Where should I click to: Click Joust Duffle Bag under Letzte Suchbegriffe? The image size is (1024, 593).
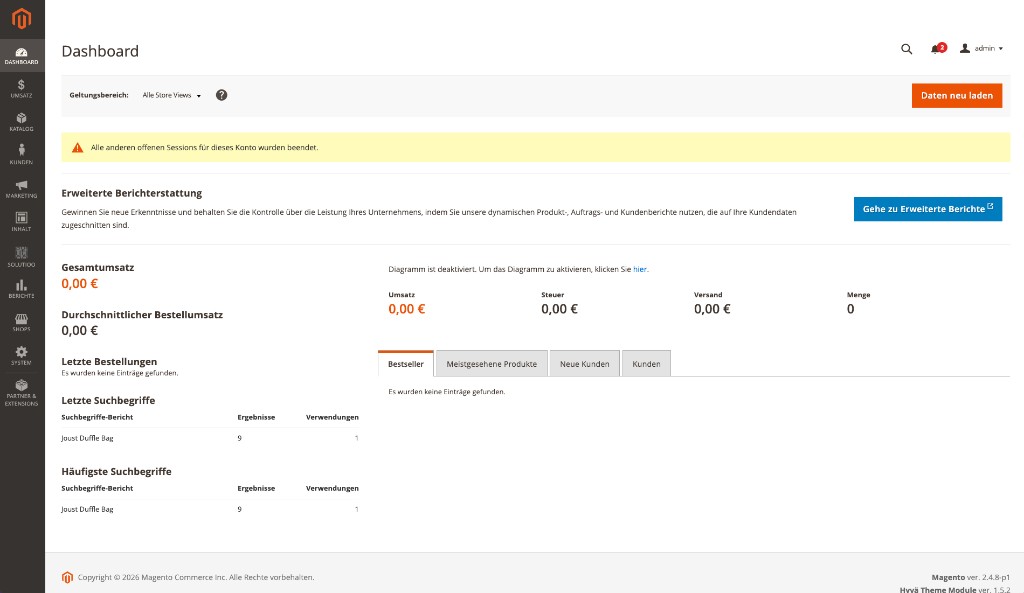pos(88,438)
